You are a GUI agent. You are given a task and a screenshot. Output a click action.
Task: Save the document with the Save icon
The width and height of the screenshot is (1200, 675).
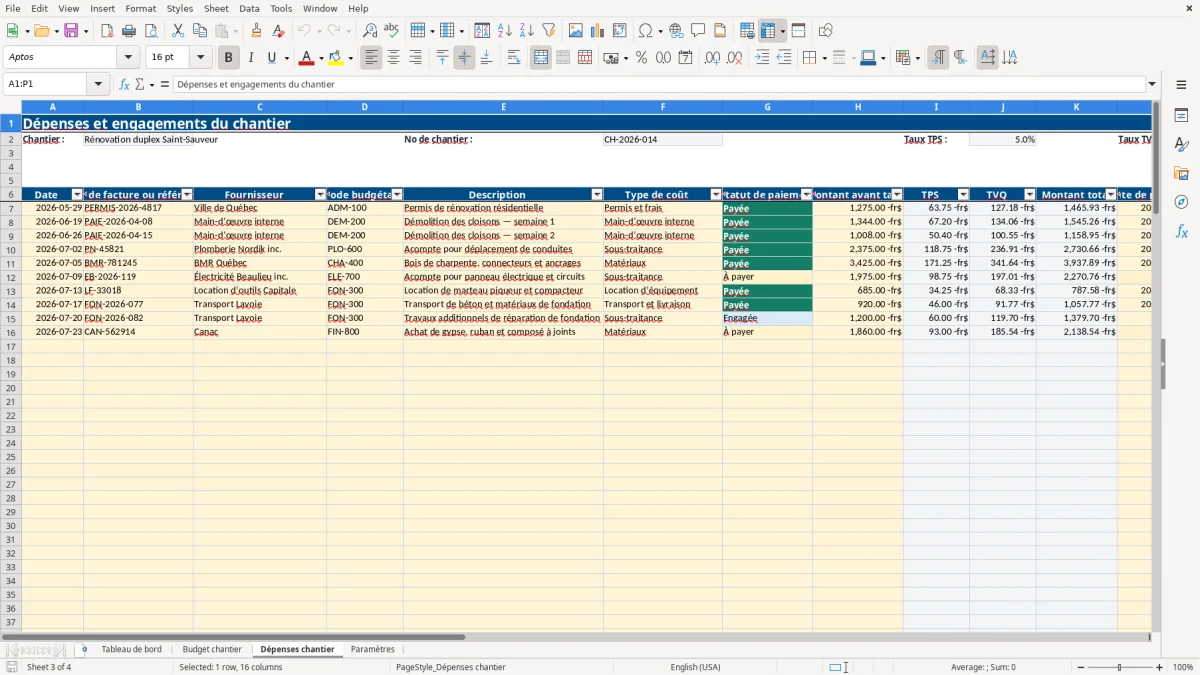coord(71,31)
